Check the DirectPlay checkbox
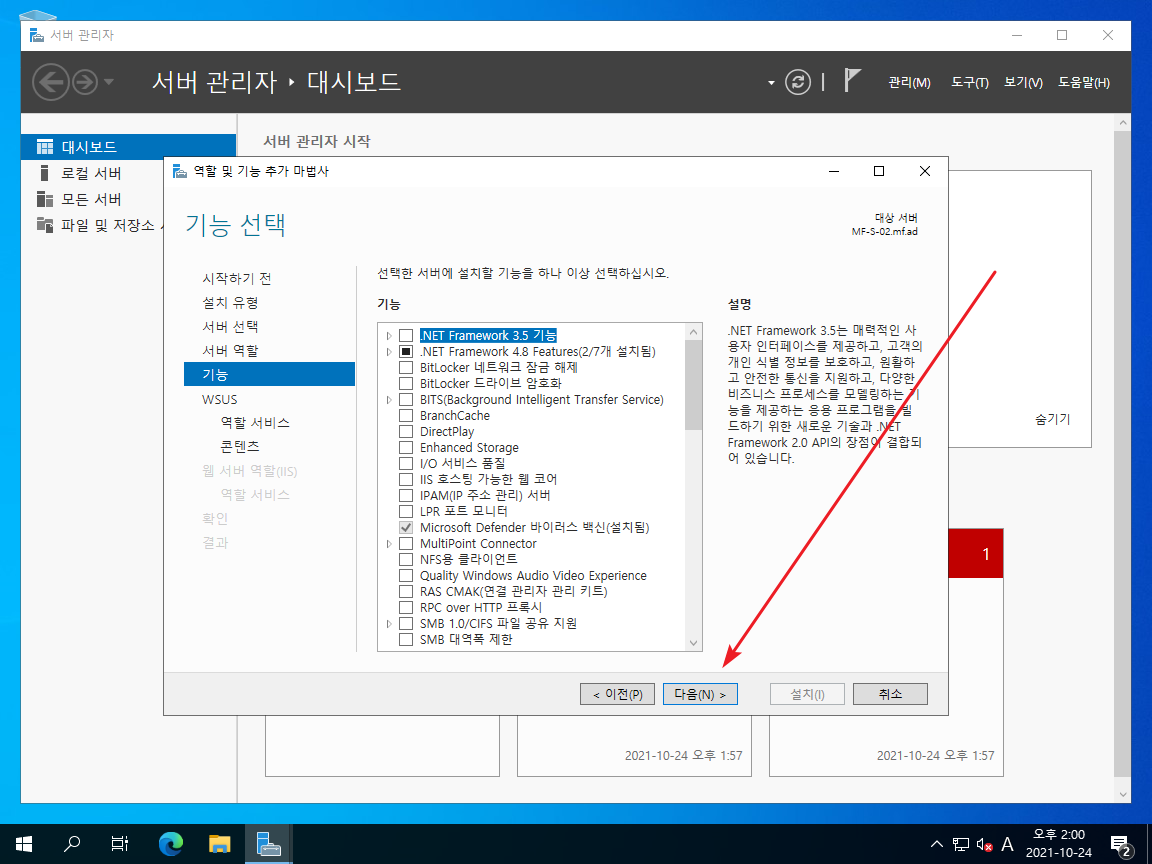Screen dimensions: 1152x864 pyautogui.click(x=406, y=432)
